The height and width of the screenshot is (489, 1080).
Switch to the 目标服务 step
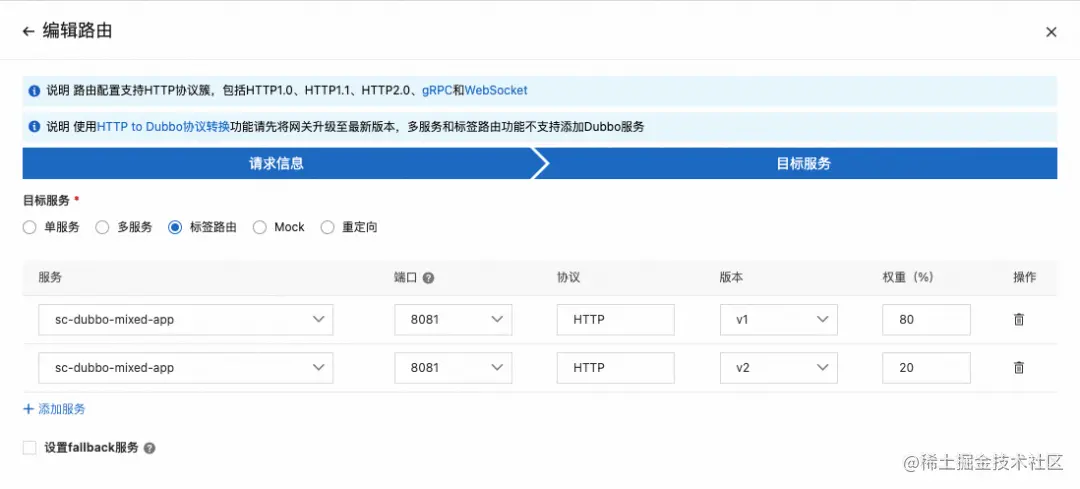click(803, 164)
